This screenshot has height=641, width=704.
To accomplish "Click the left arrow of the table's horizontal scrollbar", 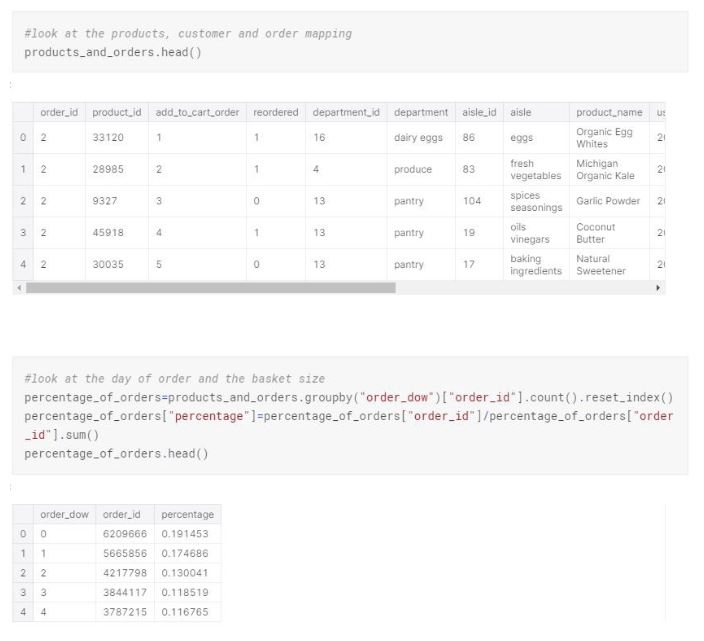I will [x=19, y=288].
